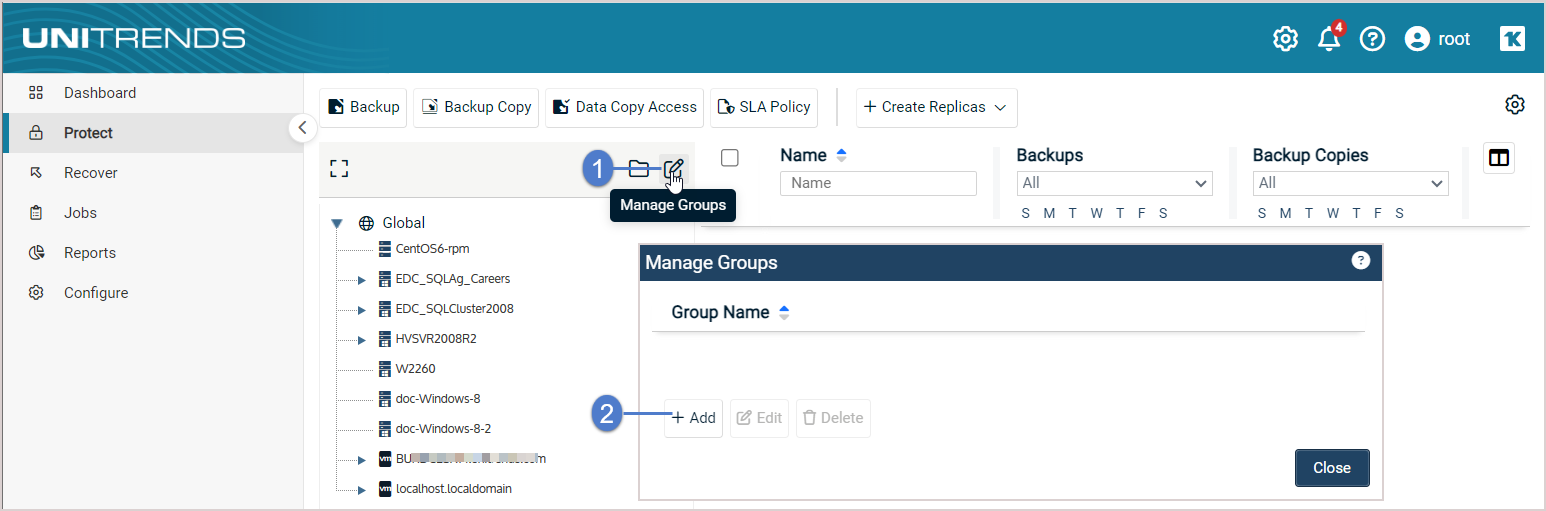The height and width of the screenshot is (511, 1546).
Task: Click localhost.localdomain VMware icon
Action: coord(385,489)
